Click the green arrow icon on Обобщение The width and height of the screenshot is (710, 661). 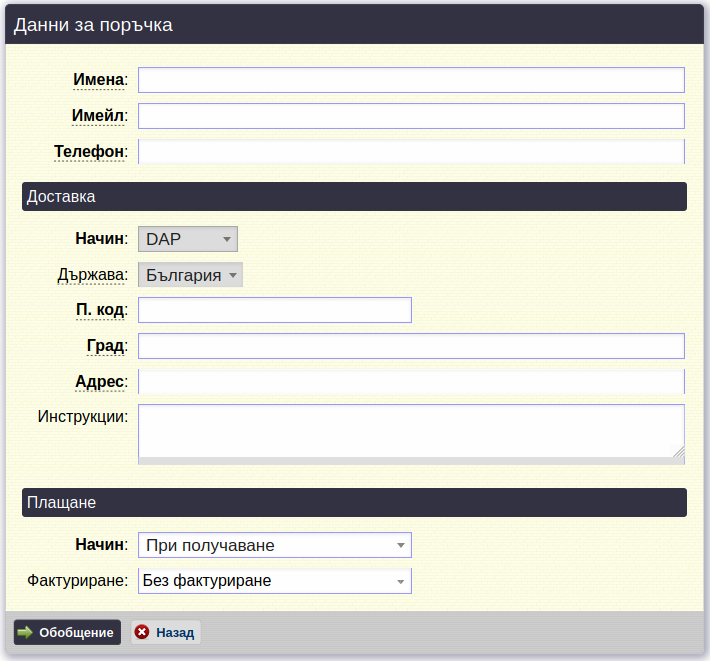[25, 632]
